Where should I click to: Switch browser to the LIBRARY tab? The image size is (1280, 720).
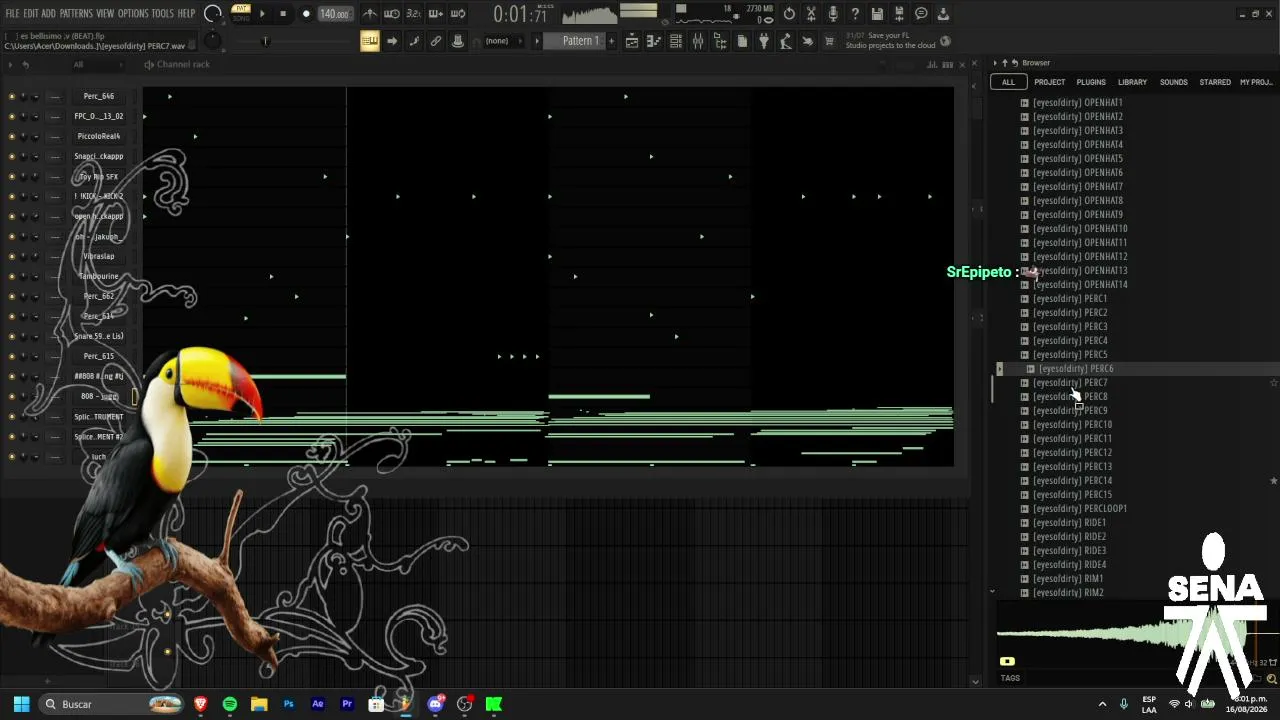1132,82
